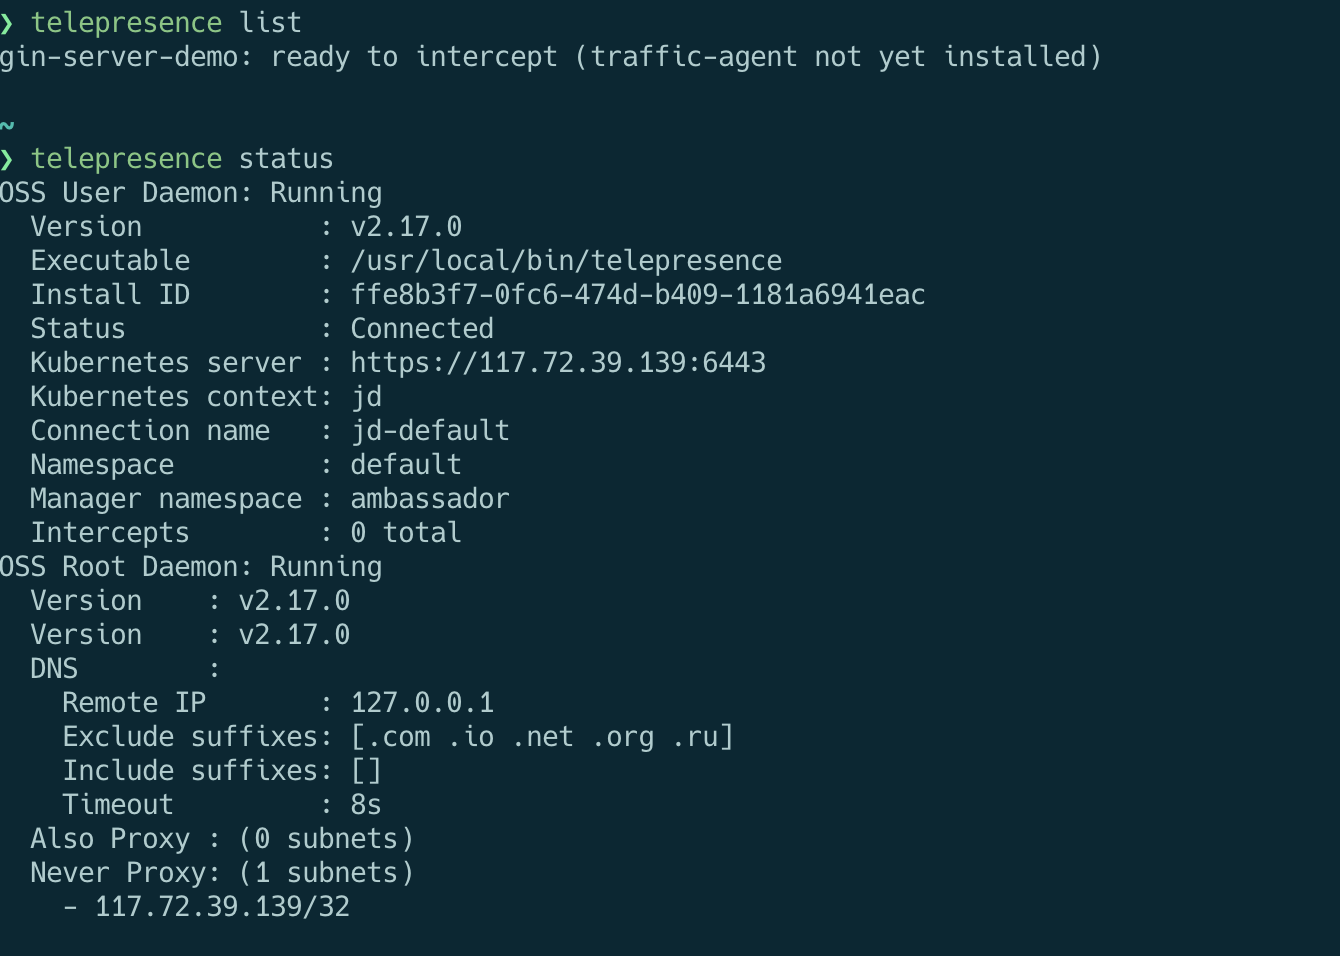Viewport: 1340px width, 956px height.
Task: Click the prompt chevron before "telepresence list"
Action: pos(8,23)
